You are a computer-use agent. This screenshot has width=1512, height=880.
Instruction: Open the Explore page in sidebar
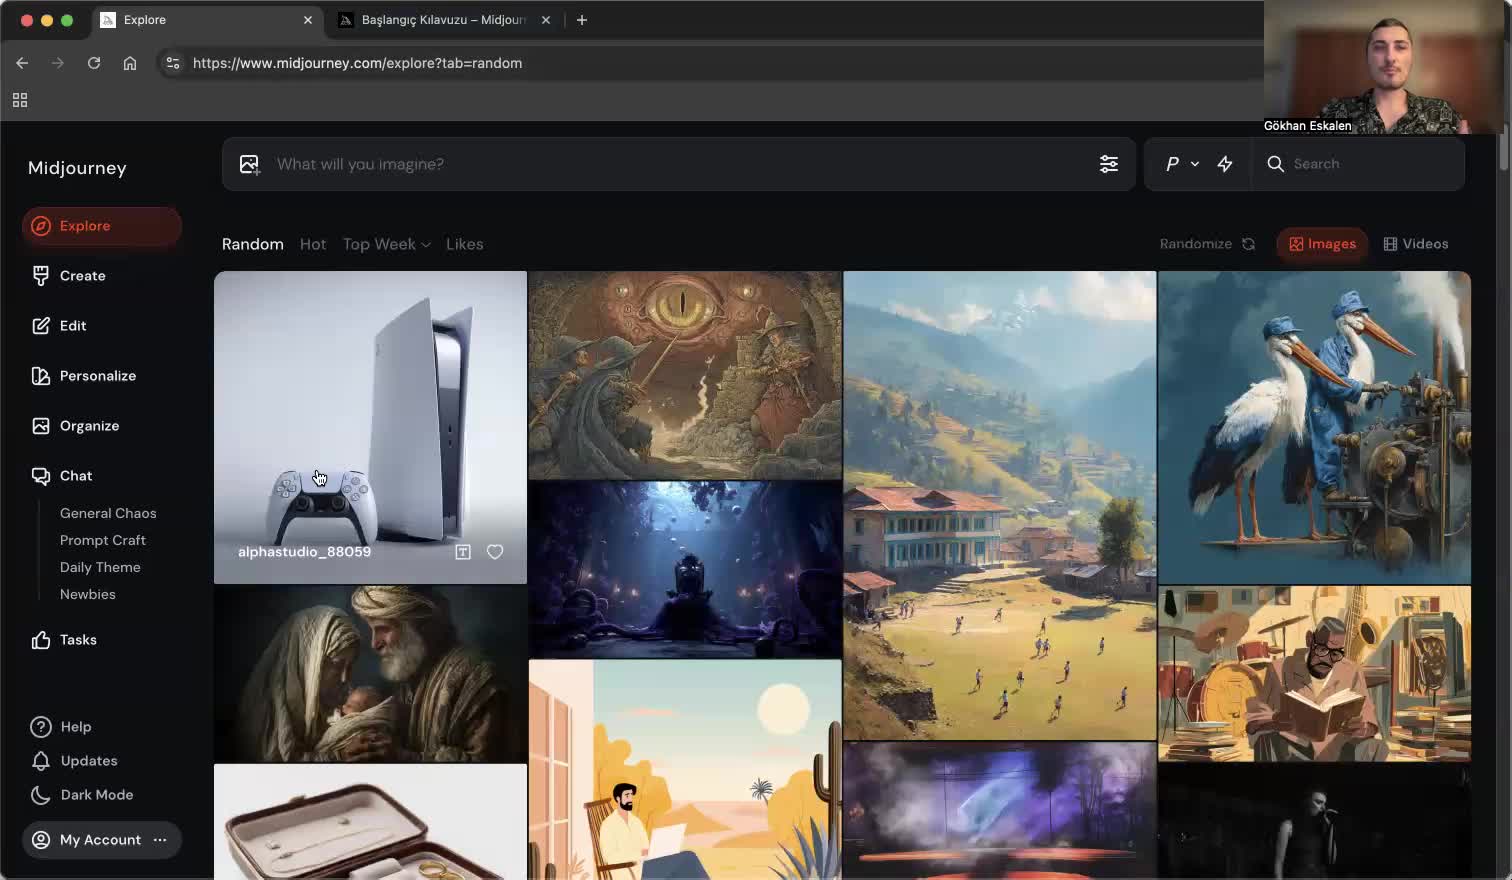click(101, 226)
